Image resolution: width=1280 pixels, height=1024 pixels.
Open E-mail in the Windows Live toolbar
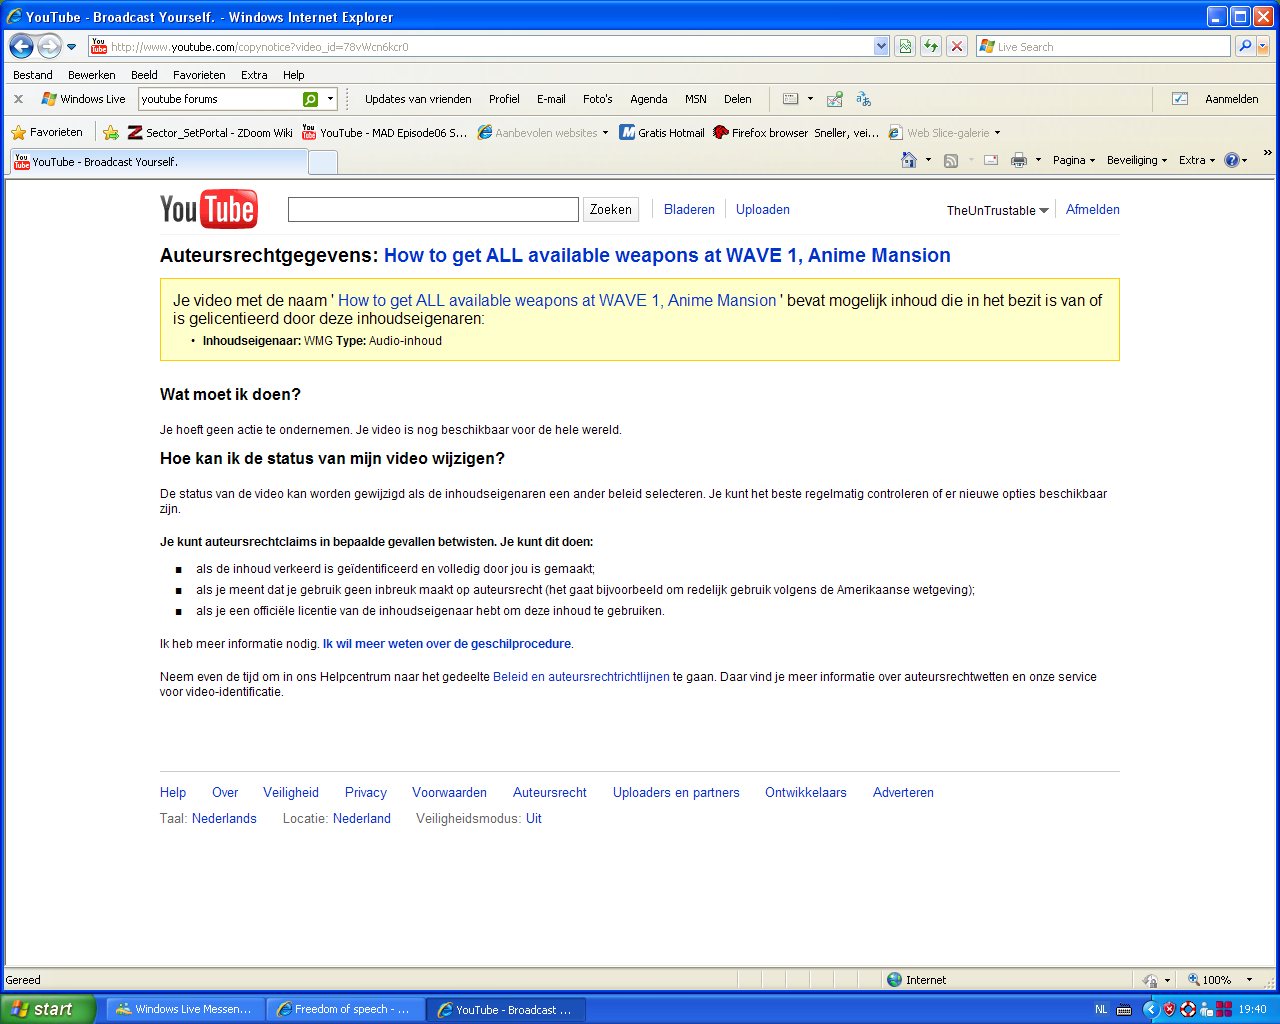pyautogui.click(x=551, y=99)
